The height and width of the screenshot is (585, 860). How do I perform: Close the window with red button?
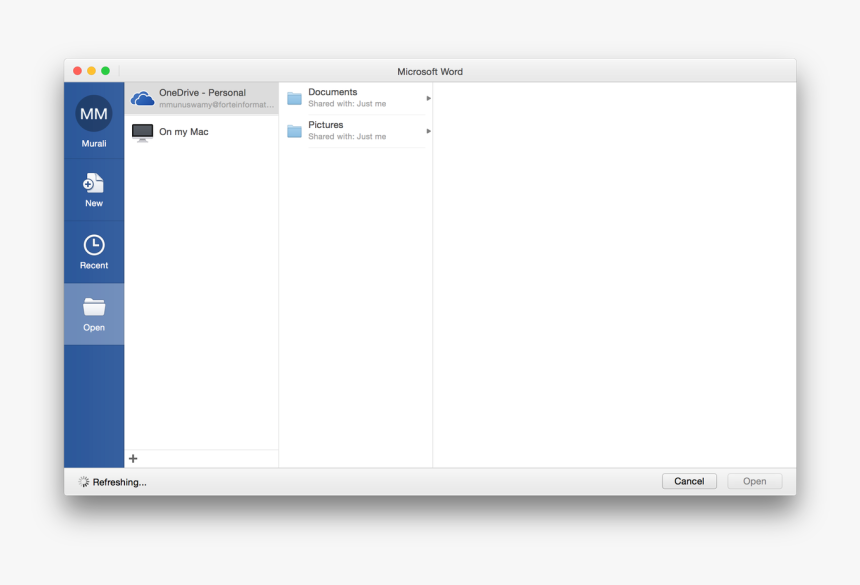tap(77, 71)
